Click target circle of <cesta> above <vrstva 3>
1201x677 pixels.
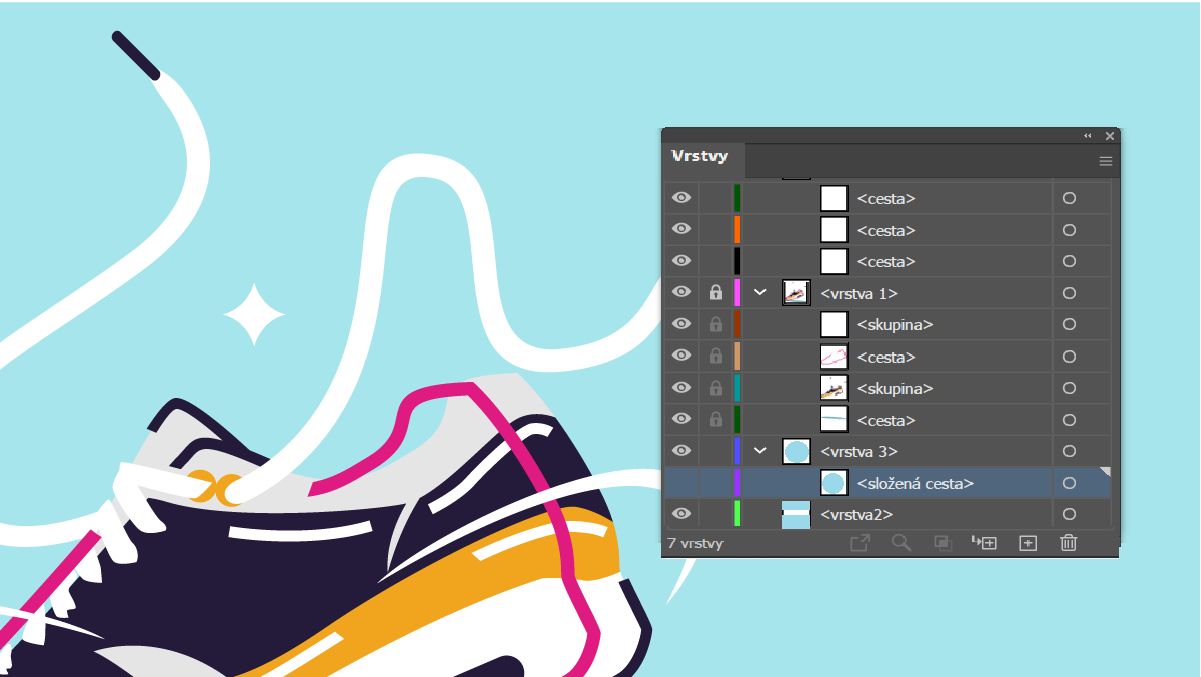(x=1069, y=420)
